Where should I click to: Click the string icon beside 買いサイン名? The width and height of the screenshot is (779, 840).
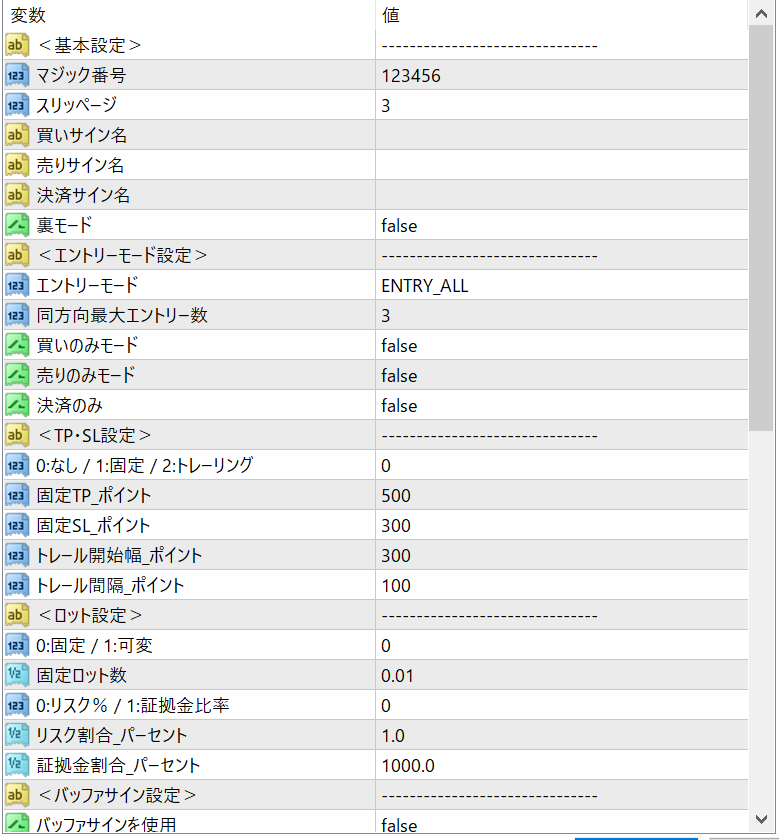[x=17, y=135]
